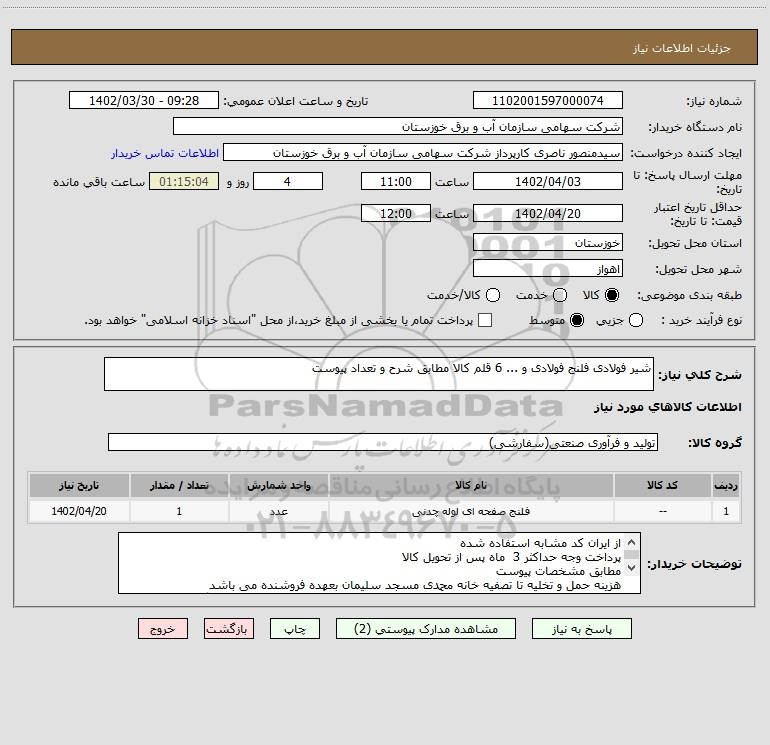This screenshot has height=745, width=770.
Task: Click the کد کالا cell showing --
Action: tap(662, 511)
